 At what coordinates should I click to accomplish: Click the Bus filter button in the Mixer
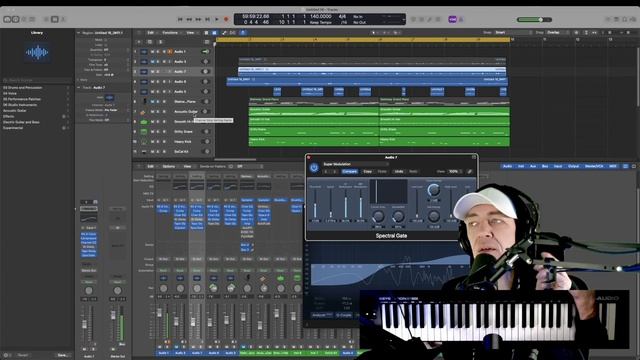click(x=544, y=167)
